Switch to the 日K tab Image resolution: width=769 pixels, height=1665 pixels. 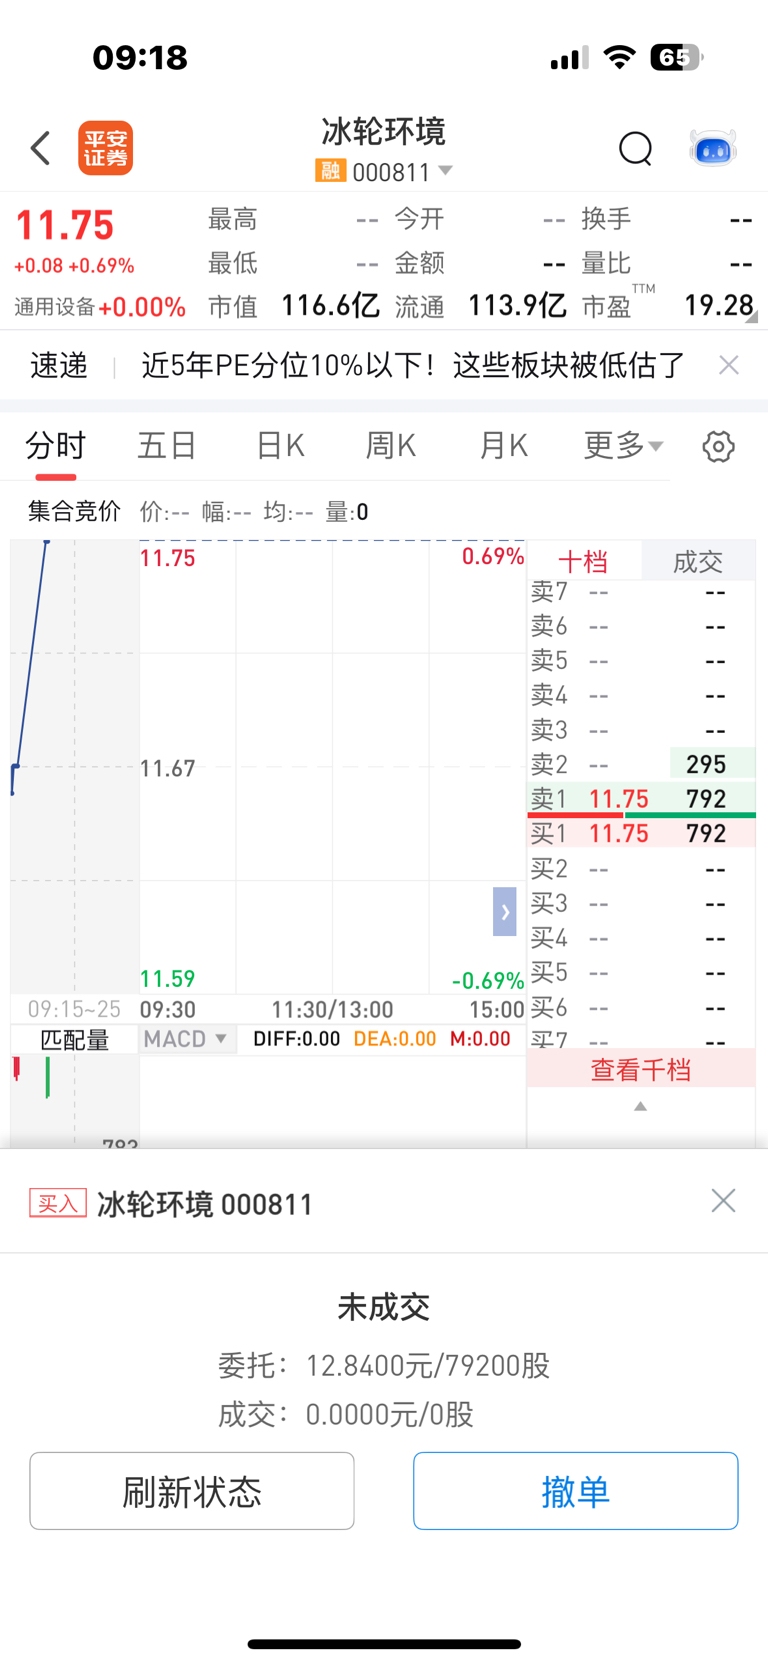pyautogui.click(x=280, y=445)
